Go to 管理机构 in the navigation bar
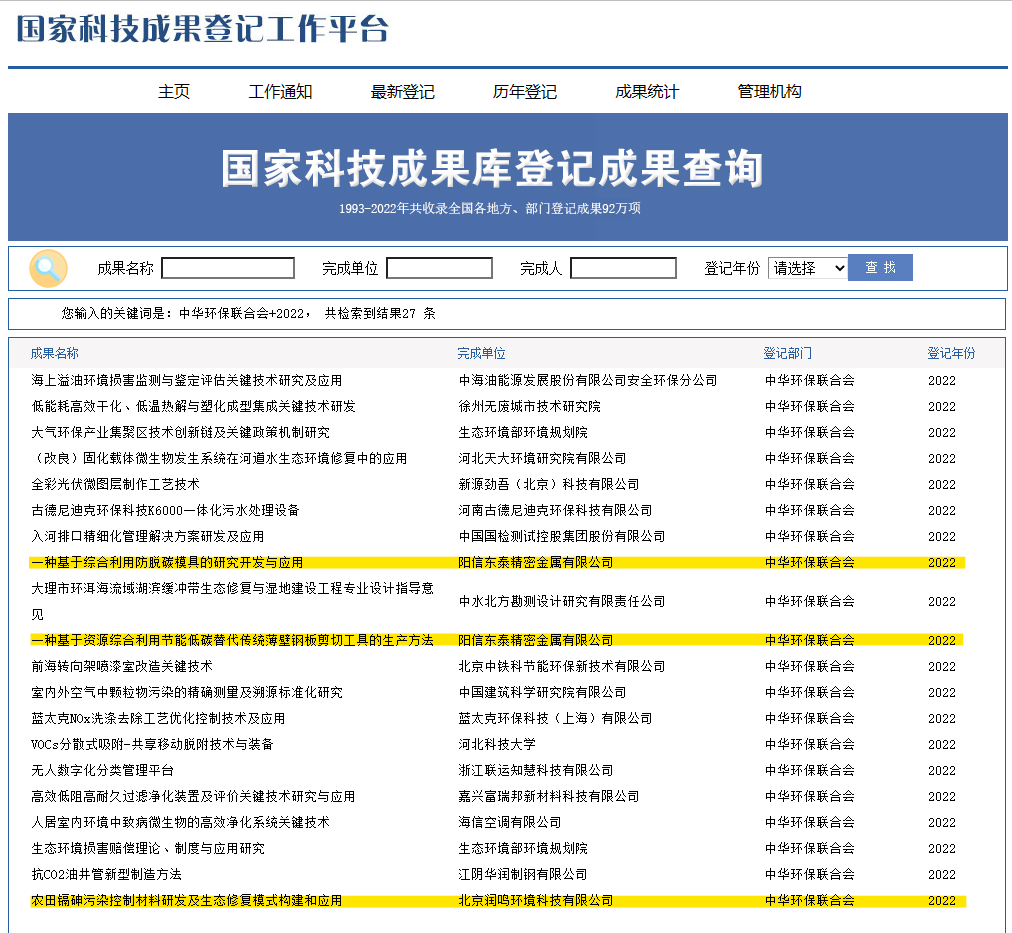The width and height of the screenshot is (1012, 933). (769, 92)
